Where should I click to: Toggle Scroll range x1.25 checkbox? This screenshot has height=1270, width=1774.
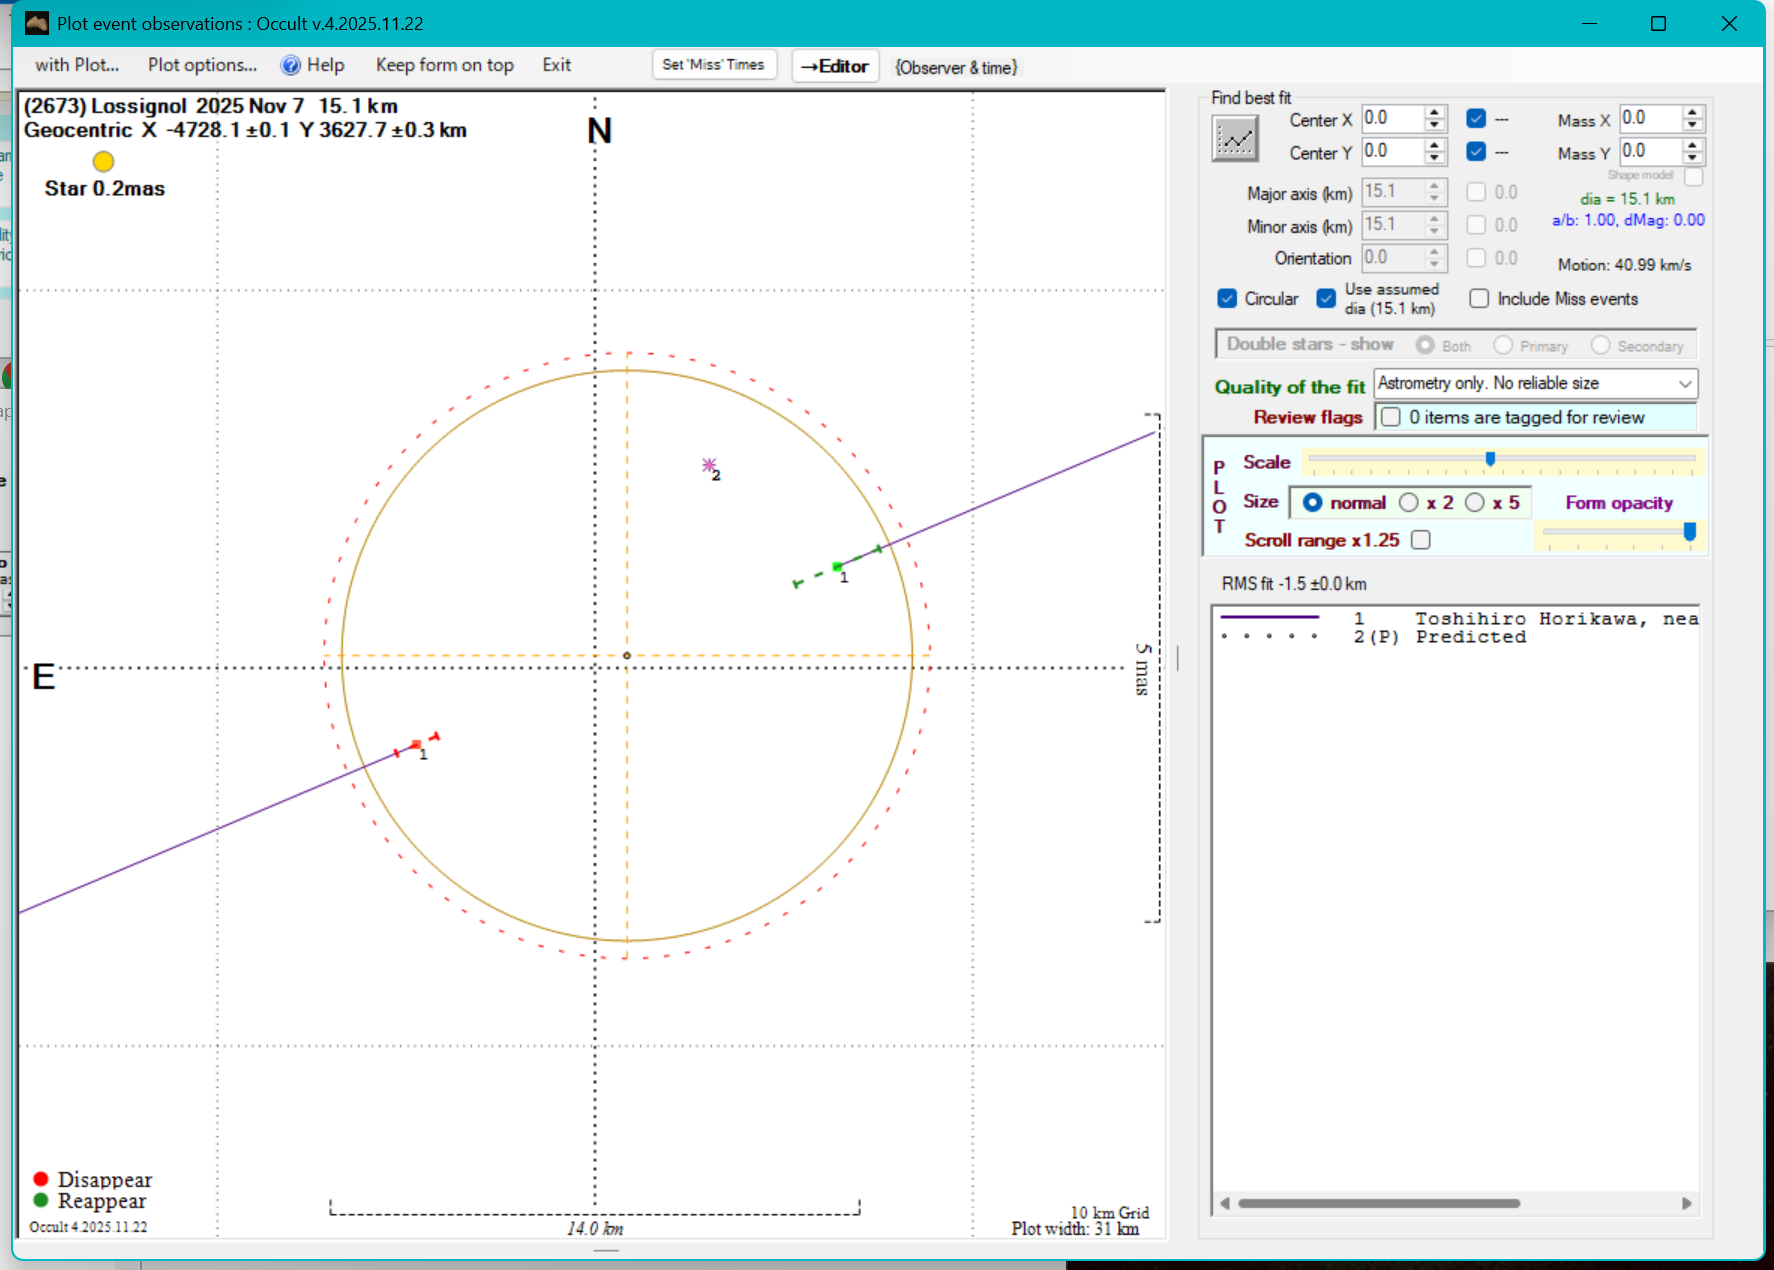(1421, 540)
